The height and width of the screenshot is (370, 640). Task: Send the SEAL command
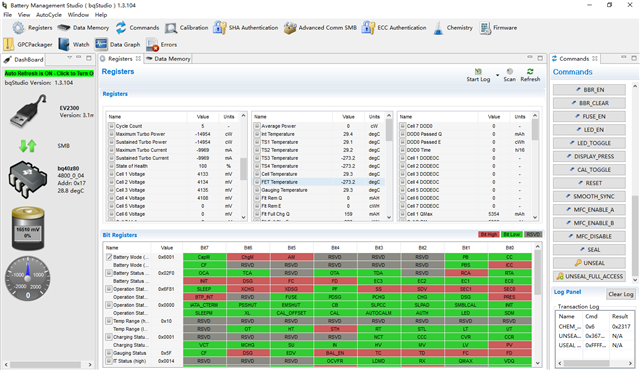tap(589, 250)
